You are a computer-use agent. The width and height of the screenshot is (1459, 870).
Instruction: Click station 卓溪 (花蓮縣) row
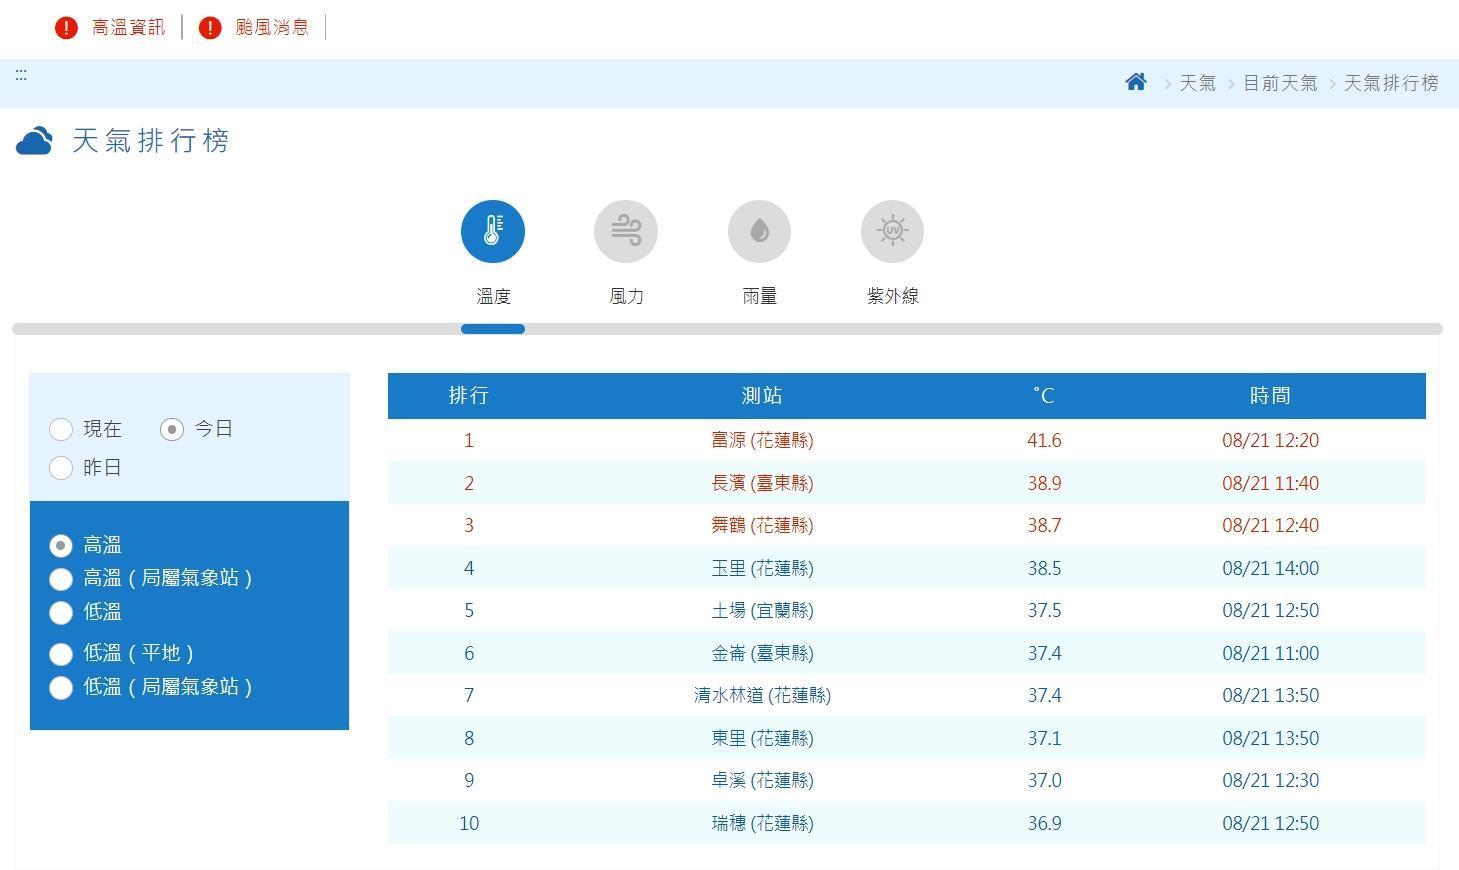pyautogui.click(x=762, y=780)
